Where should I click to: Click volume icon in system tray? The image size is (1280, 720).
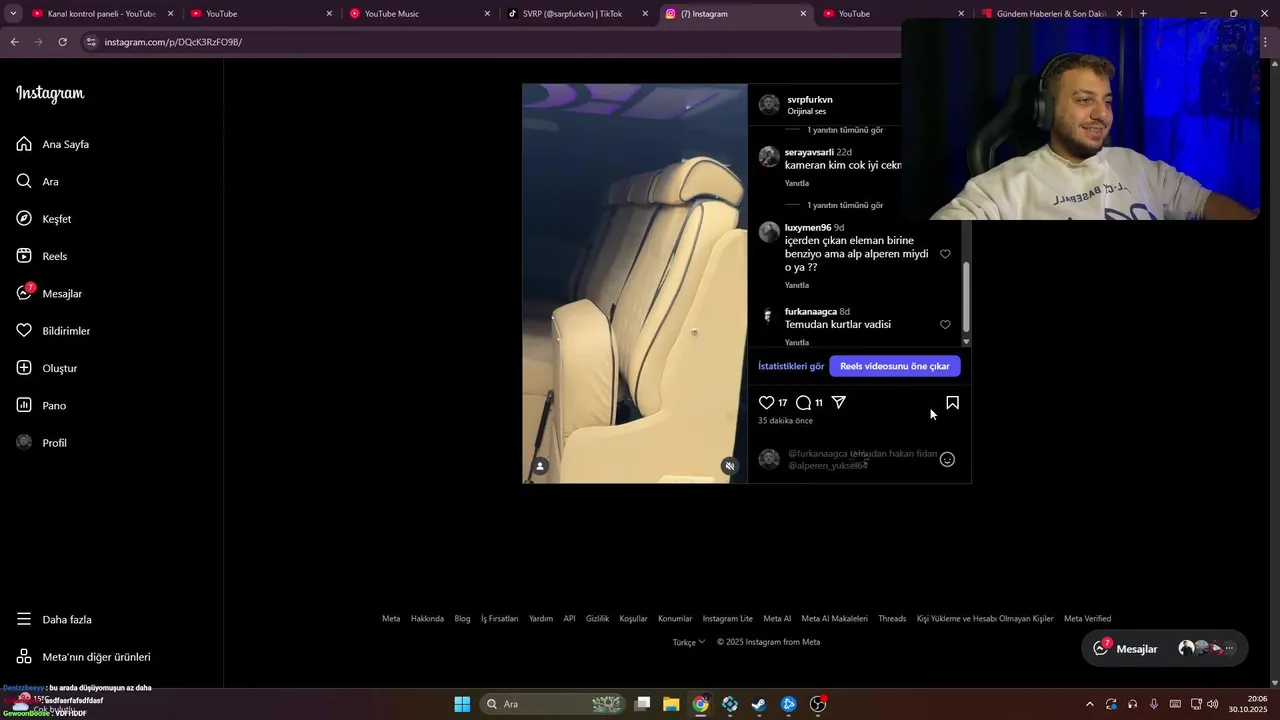[1213, 704]
